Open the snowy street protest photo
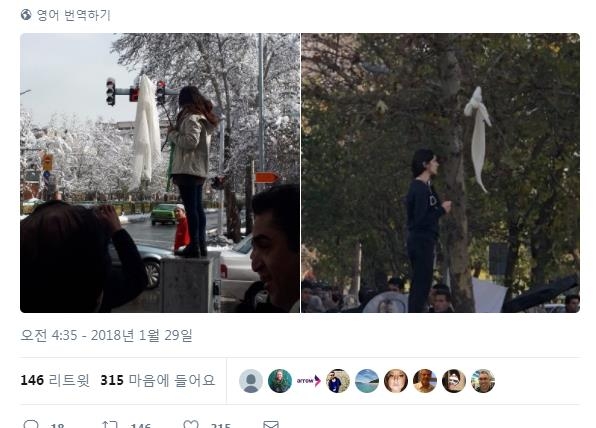Image resolution: width=596 pixels, height=428 pixels. [160, 173]
